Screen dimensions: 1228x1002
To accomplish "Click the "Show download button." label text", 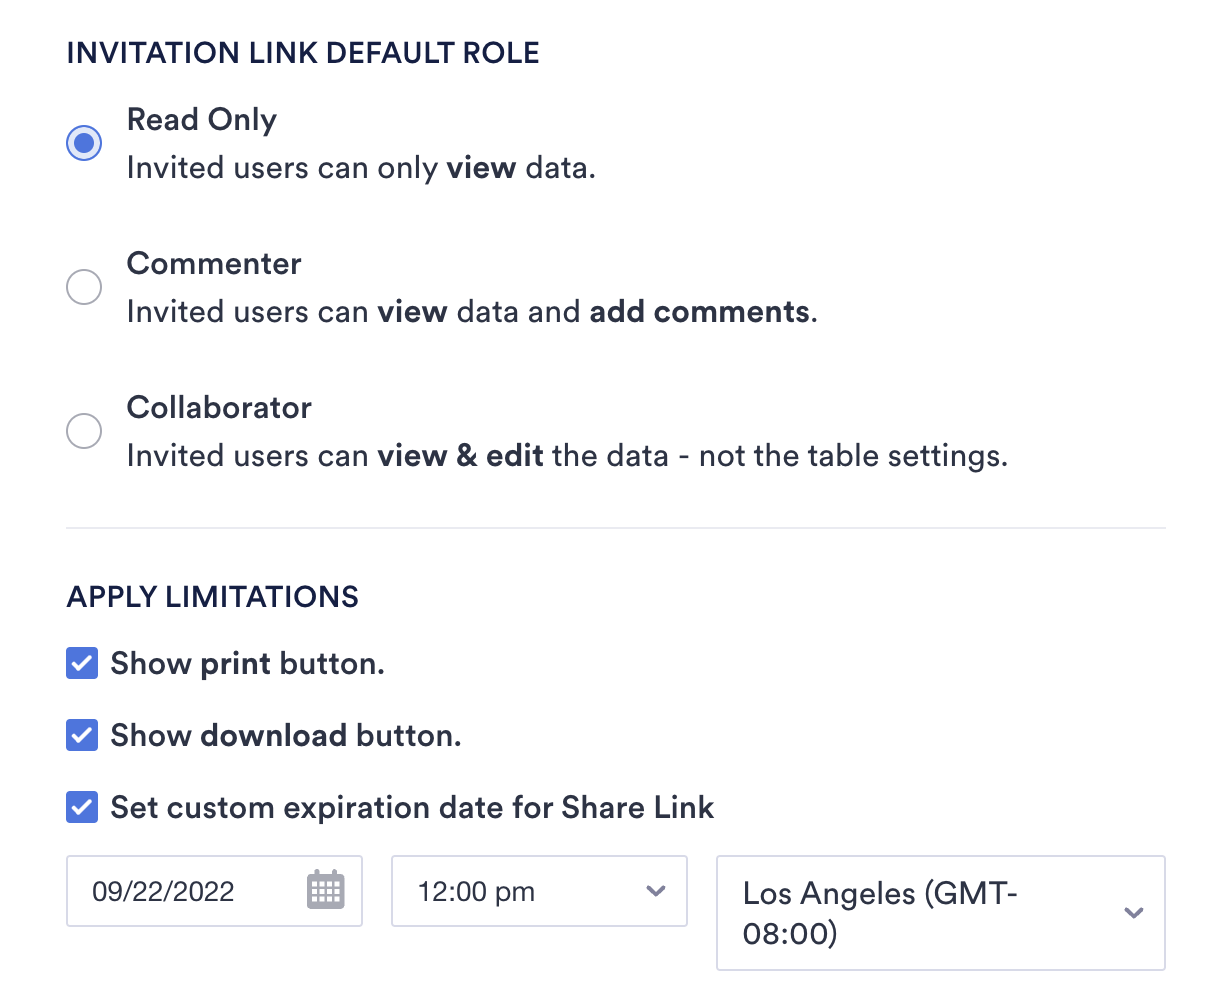I will [x=286, y=735].
